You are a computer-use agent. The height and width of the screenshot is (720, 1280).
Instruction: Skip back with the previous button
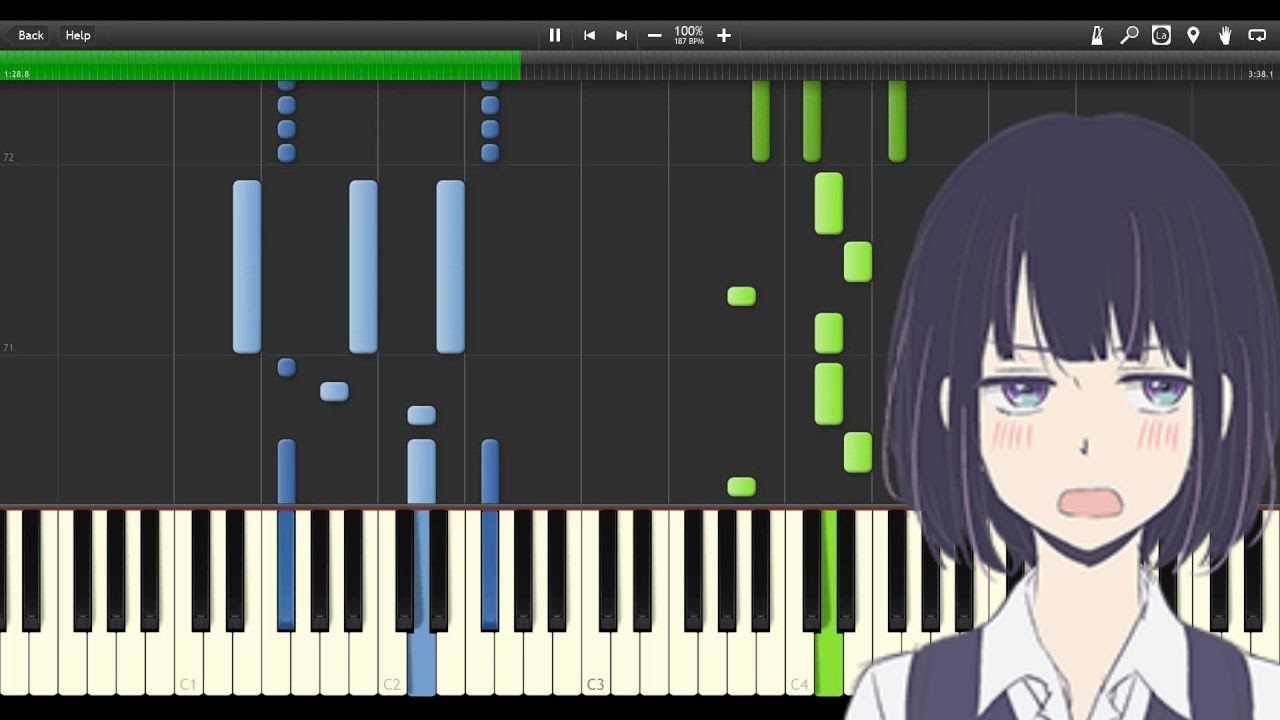pos(589,35)
